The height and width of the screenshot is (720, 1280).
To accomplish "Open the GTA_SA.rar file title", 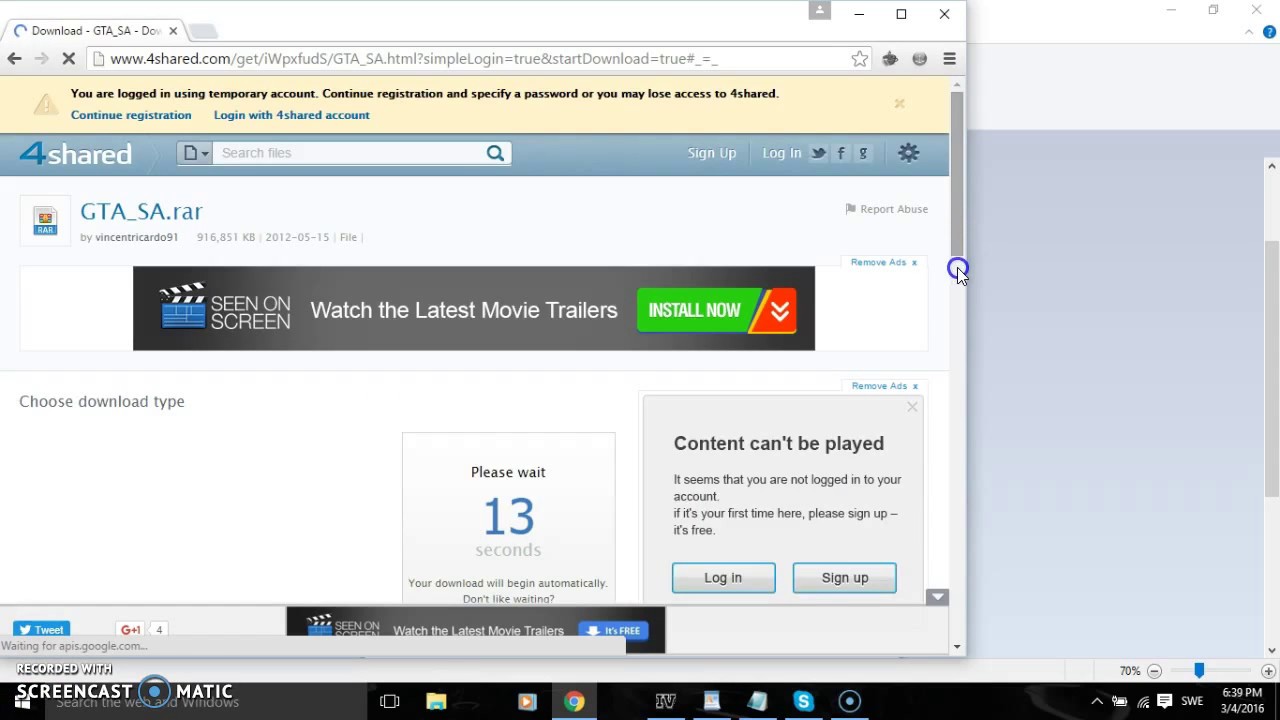I will tap(141, 211).
